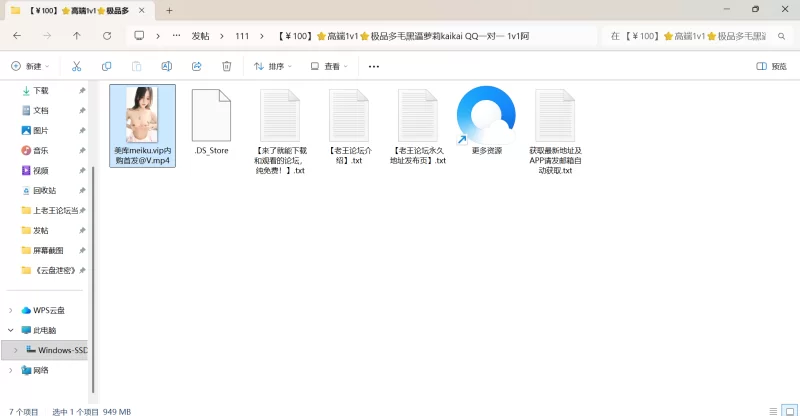Screen dimensions: 800x416
Task: Click the pin icon beside 文档
Action: [x=82, y=110]
